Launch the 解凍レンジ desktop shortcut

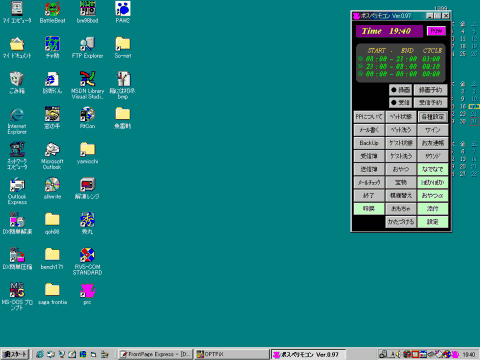87,188
